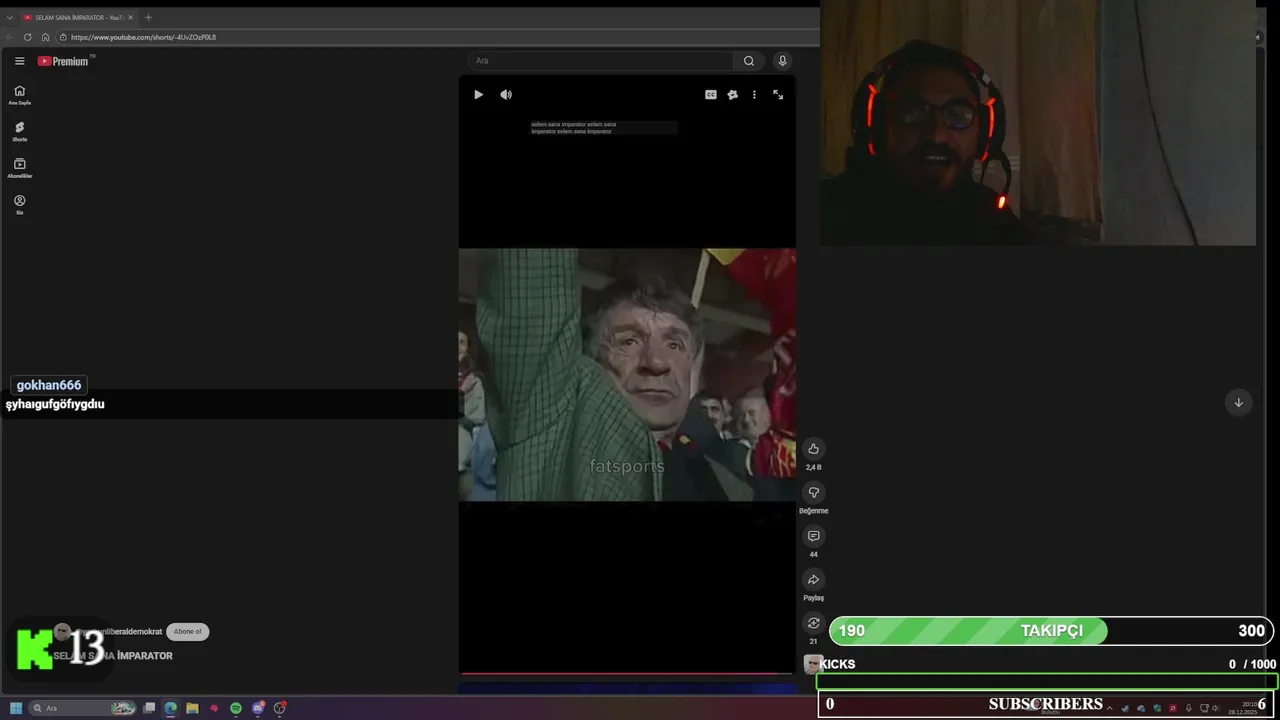Open File Explorer from the taskbar
Image resolution: width=1280 pixels, height=720 pixels.
pos(192,708)
